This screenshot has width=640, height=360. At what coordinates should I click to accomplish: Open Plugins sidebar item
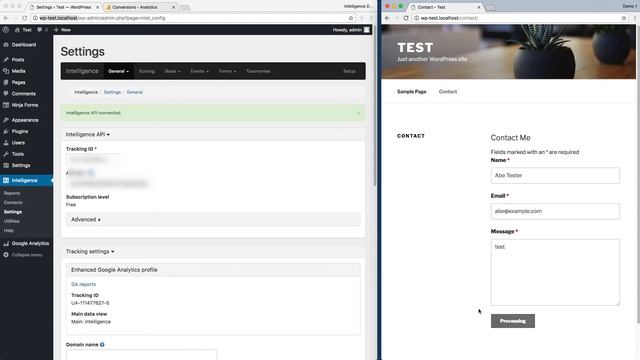pyautogui.click(x=20, y=131)
